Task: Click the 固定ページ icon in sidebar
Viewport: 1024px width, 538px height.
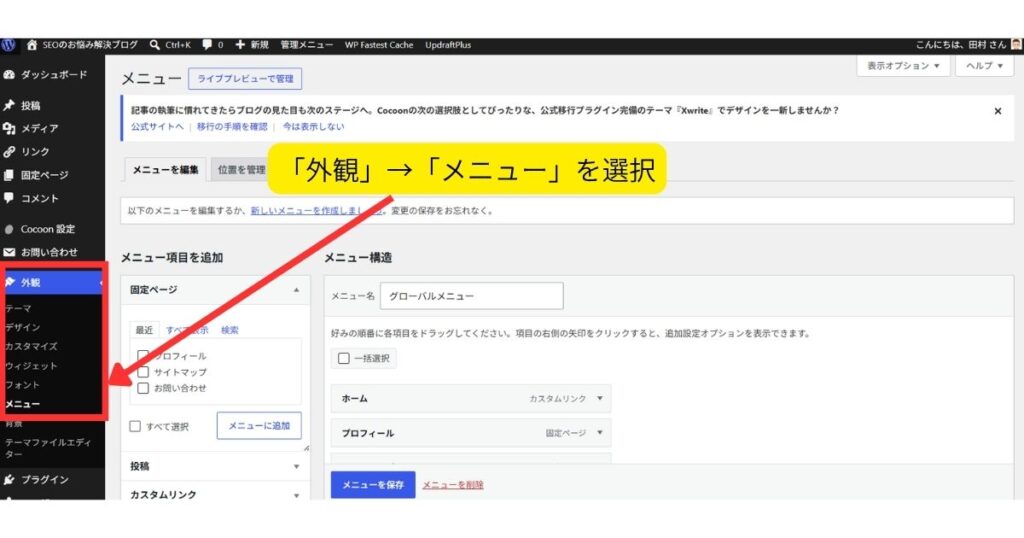Action: click(9, 175)
